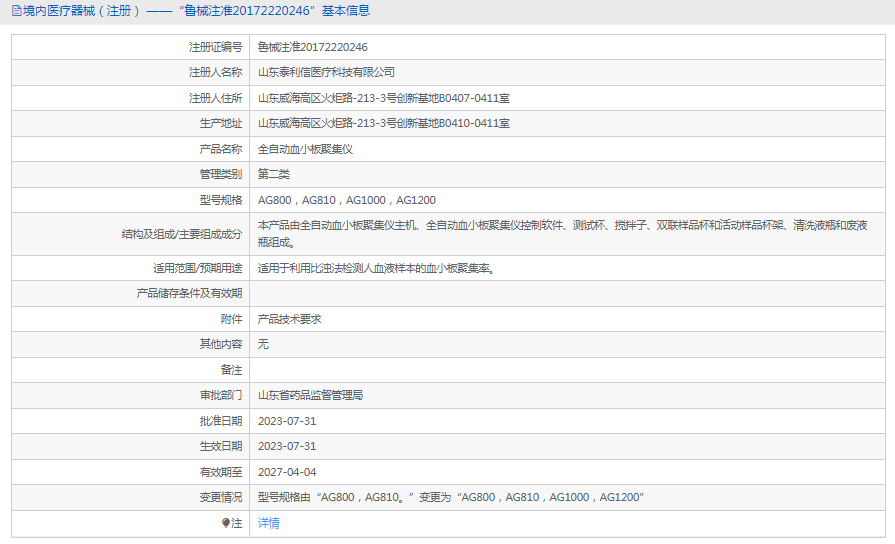Click the 管理类别 label
Screen dimensions: 895x544
(x=221, y=174)
